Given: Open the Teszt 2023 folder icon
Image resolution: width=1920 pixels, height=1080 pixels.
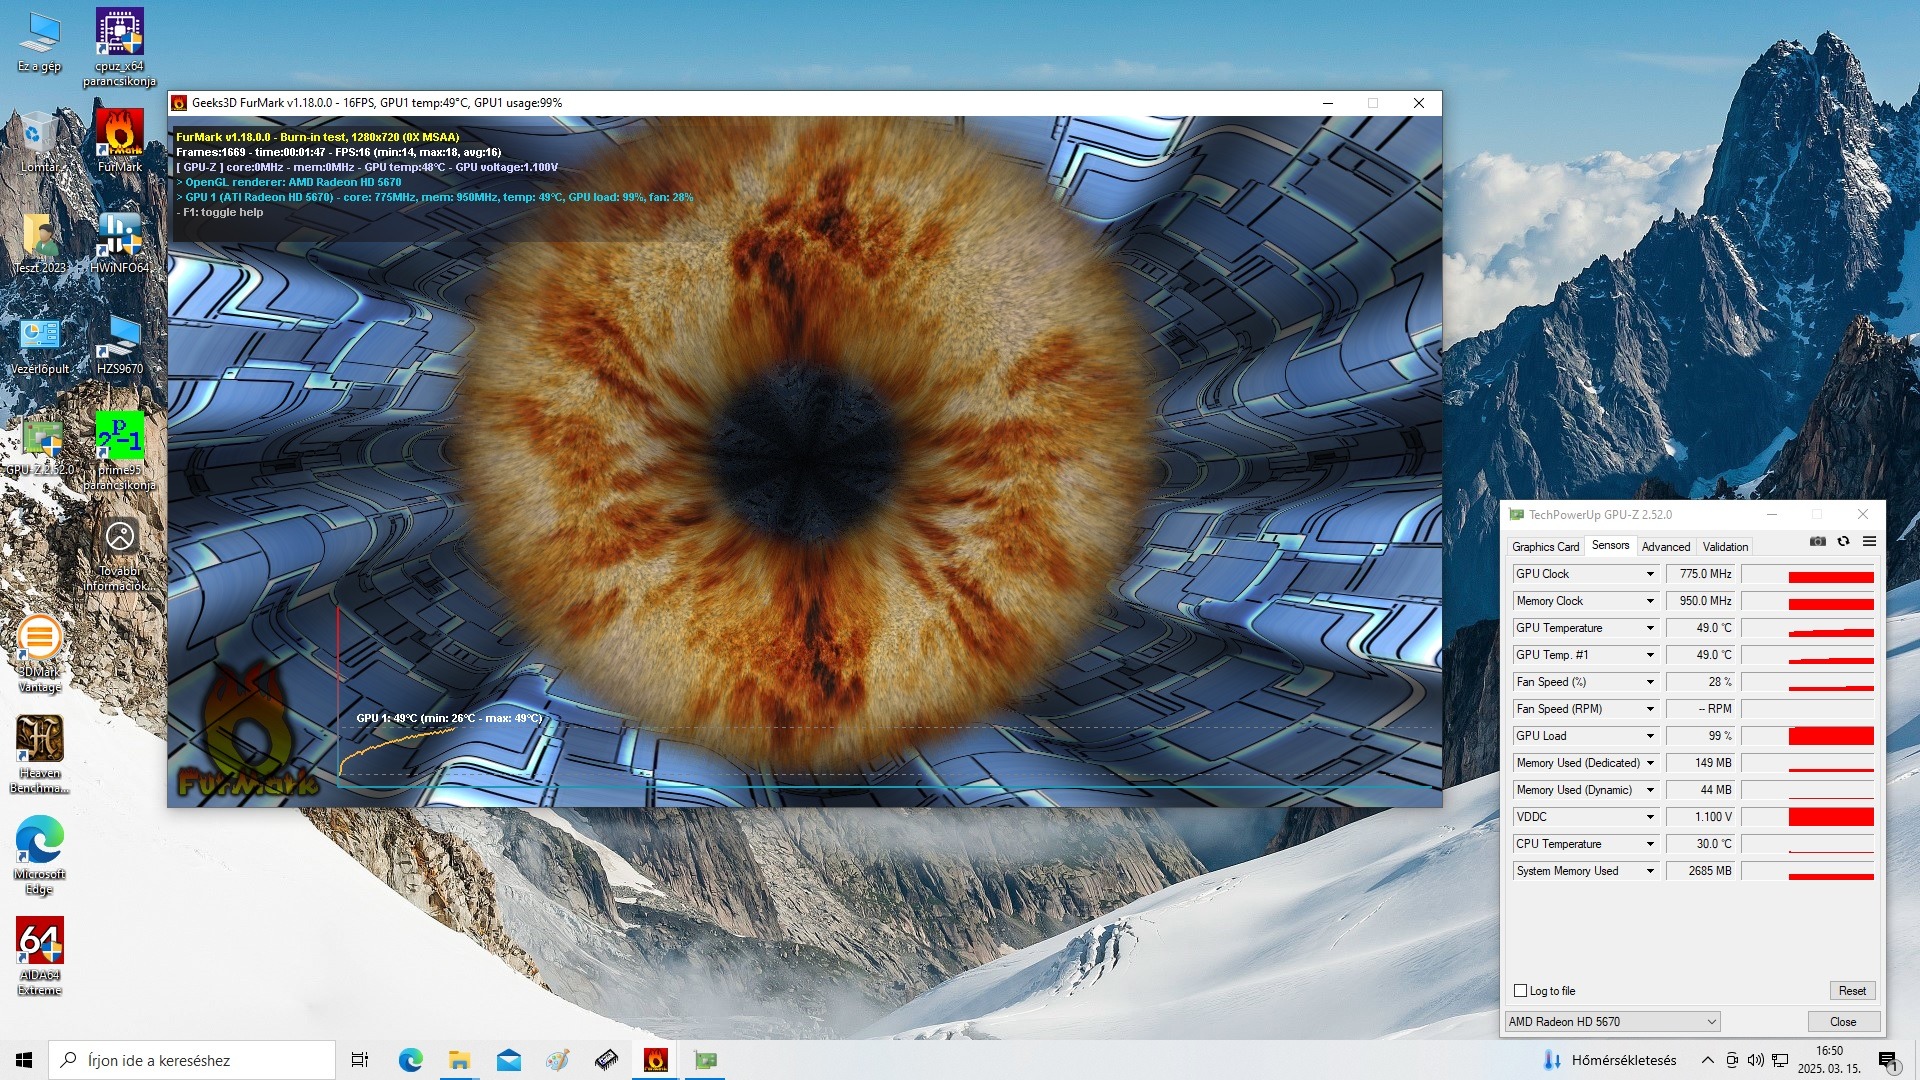Looking at the screenshot, I should pos(39,243).
